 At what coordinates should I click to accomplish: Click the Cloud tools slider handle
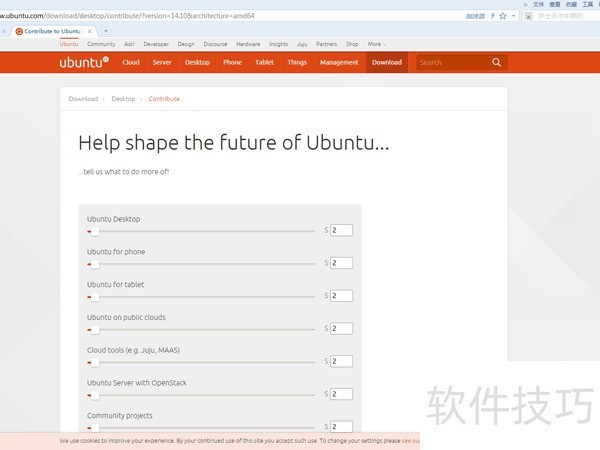(x=95, y=362)
